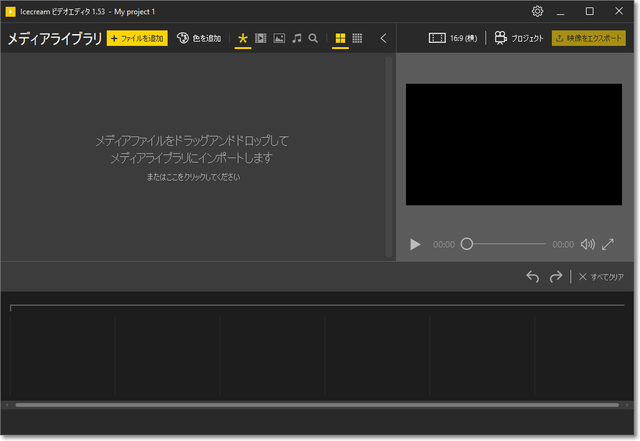Switch to large grid view
The height and width of the screenshot is (441, 640).
[340, 38]
